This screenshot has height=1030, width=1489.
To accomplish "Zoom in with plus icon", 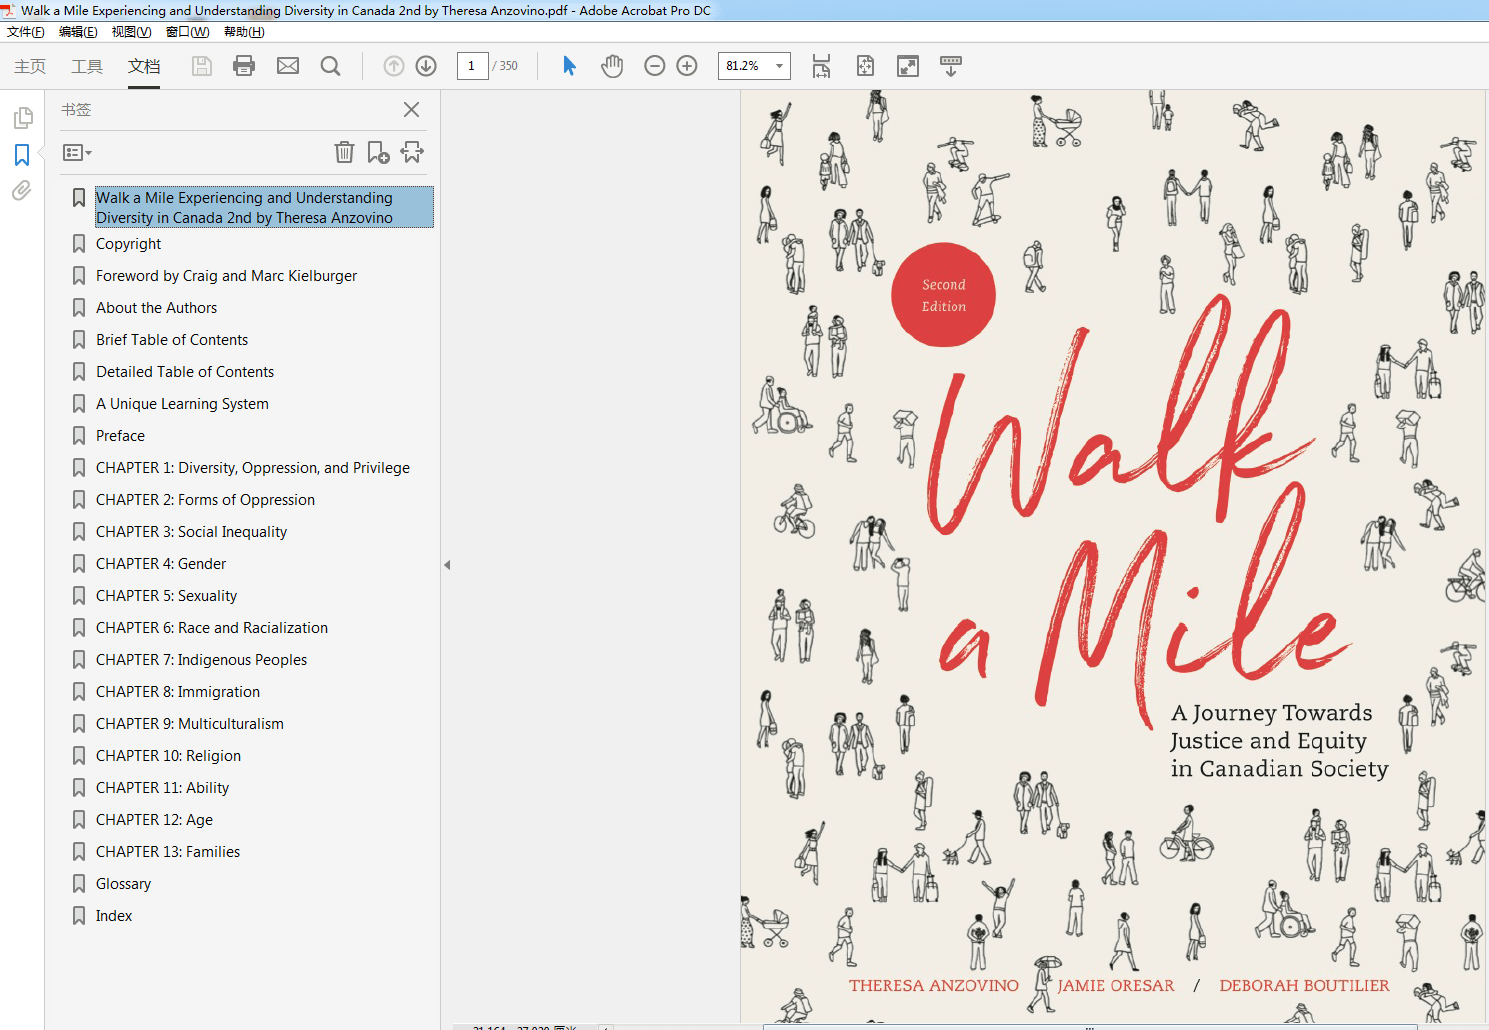I will [x=687, y=66].
